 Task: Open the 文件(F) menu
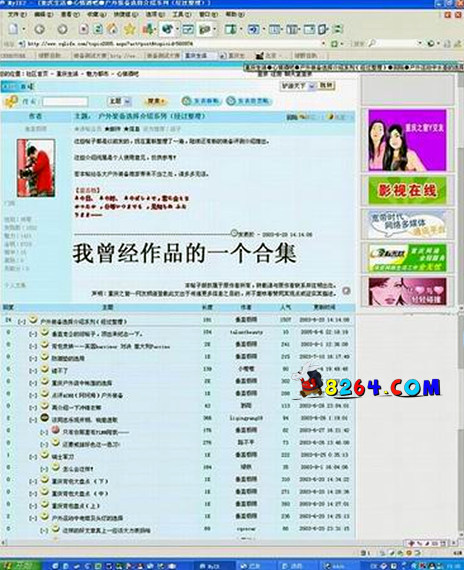pyautogui.click(x=17, y=15)
